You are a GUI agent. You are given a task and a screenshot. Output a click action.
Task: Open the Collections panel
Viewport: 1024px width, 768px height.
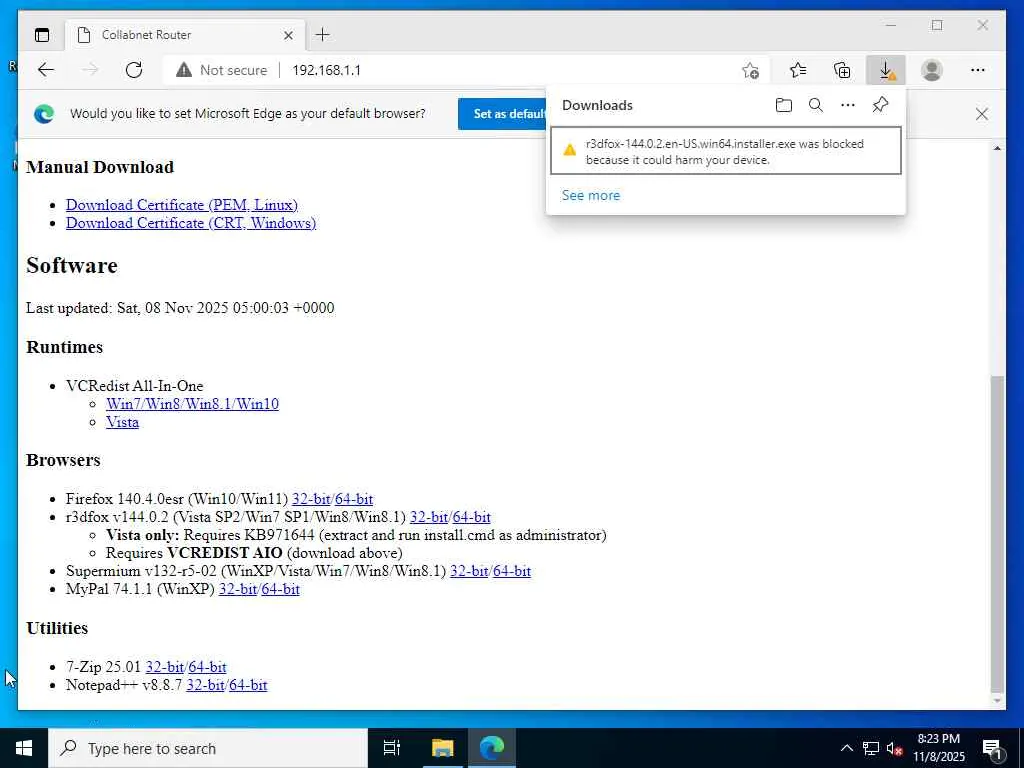[x=842, y=70]
